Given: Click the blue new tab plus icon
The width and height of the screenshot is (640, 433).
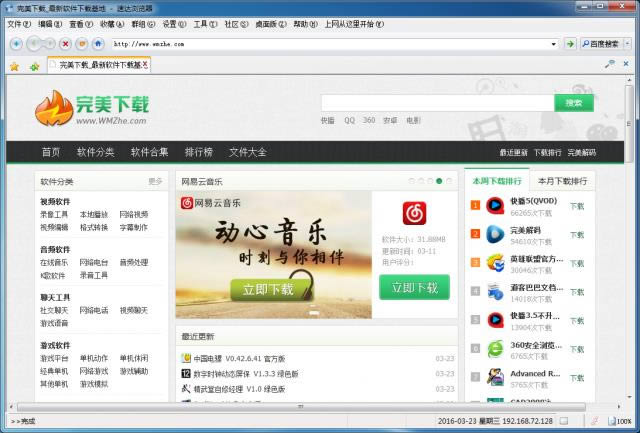Looking at the screenshot, I should (x=16, y=44).
